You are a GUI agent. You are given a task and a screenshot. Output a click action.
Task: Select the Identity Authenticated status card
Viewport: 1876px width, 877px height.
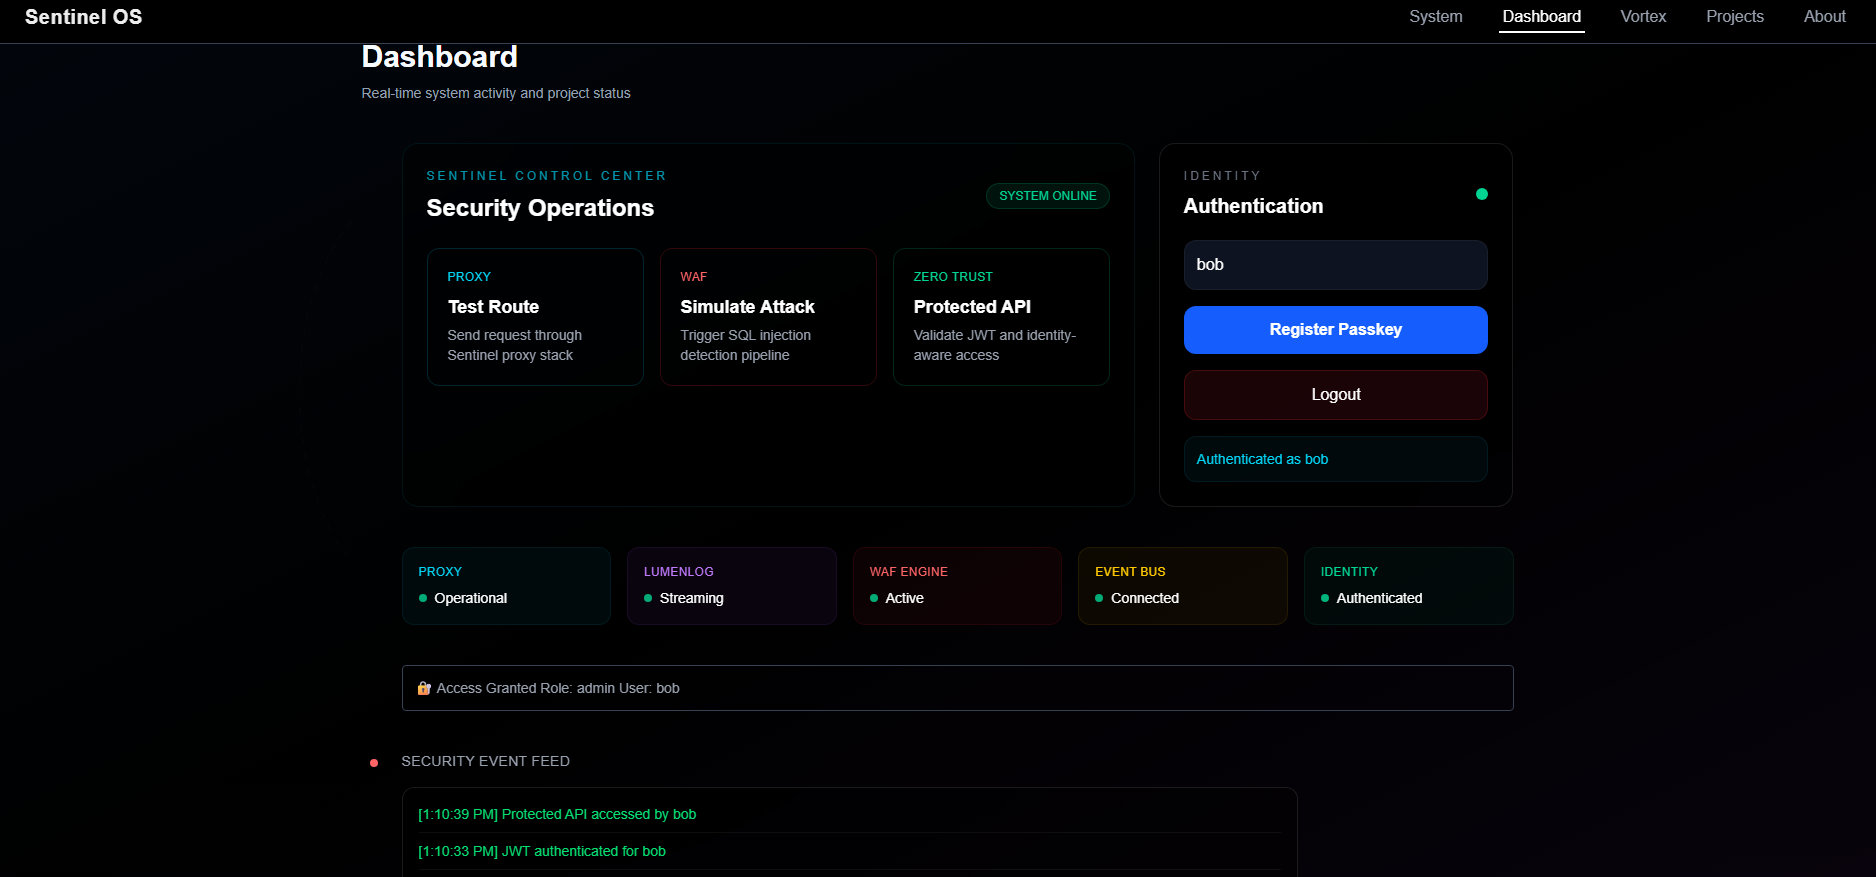pos(1409,586)
